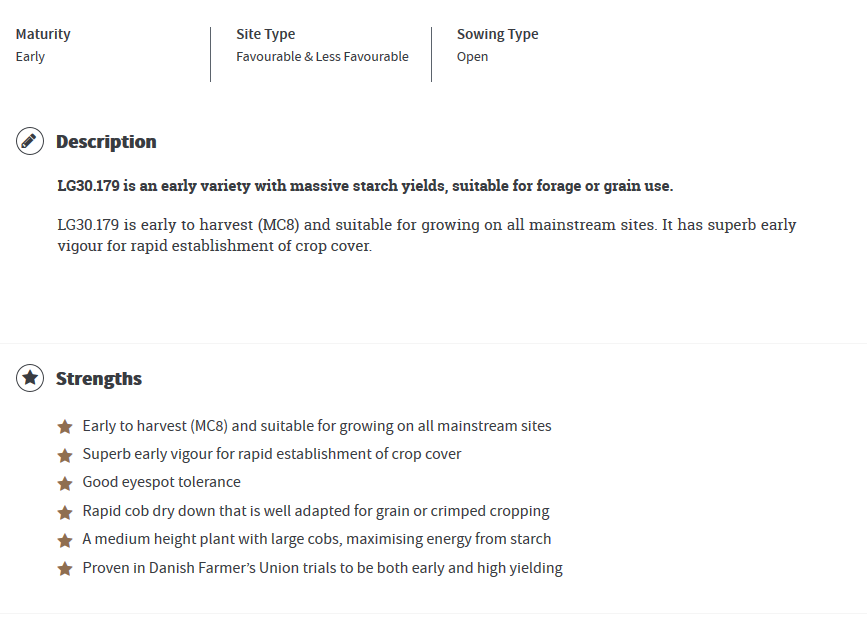The width and height of the screenshot is (867, 620).
Task: Click star bullet for medium height plant
Action: [65, 540]
